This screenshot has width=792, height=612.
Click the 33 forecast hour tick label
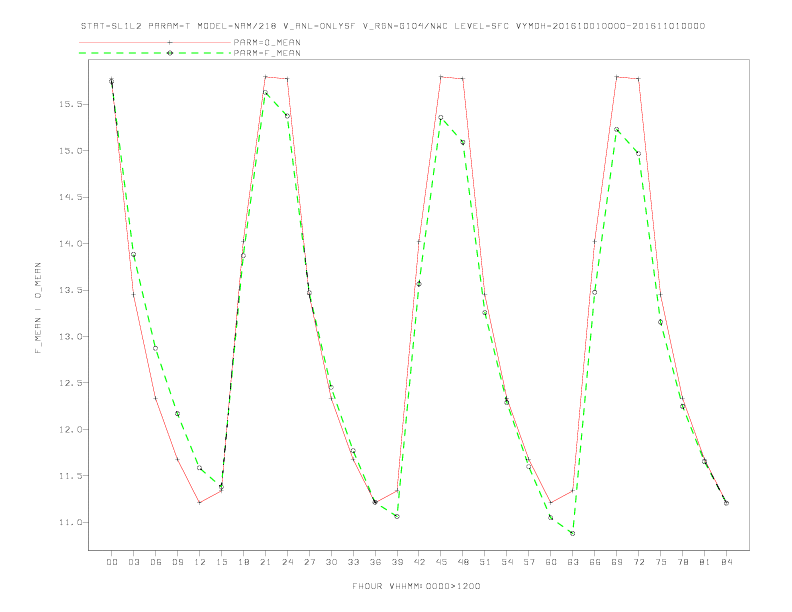point(353,562)
